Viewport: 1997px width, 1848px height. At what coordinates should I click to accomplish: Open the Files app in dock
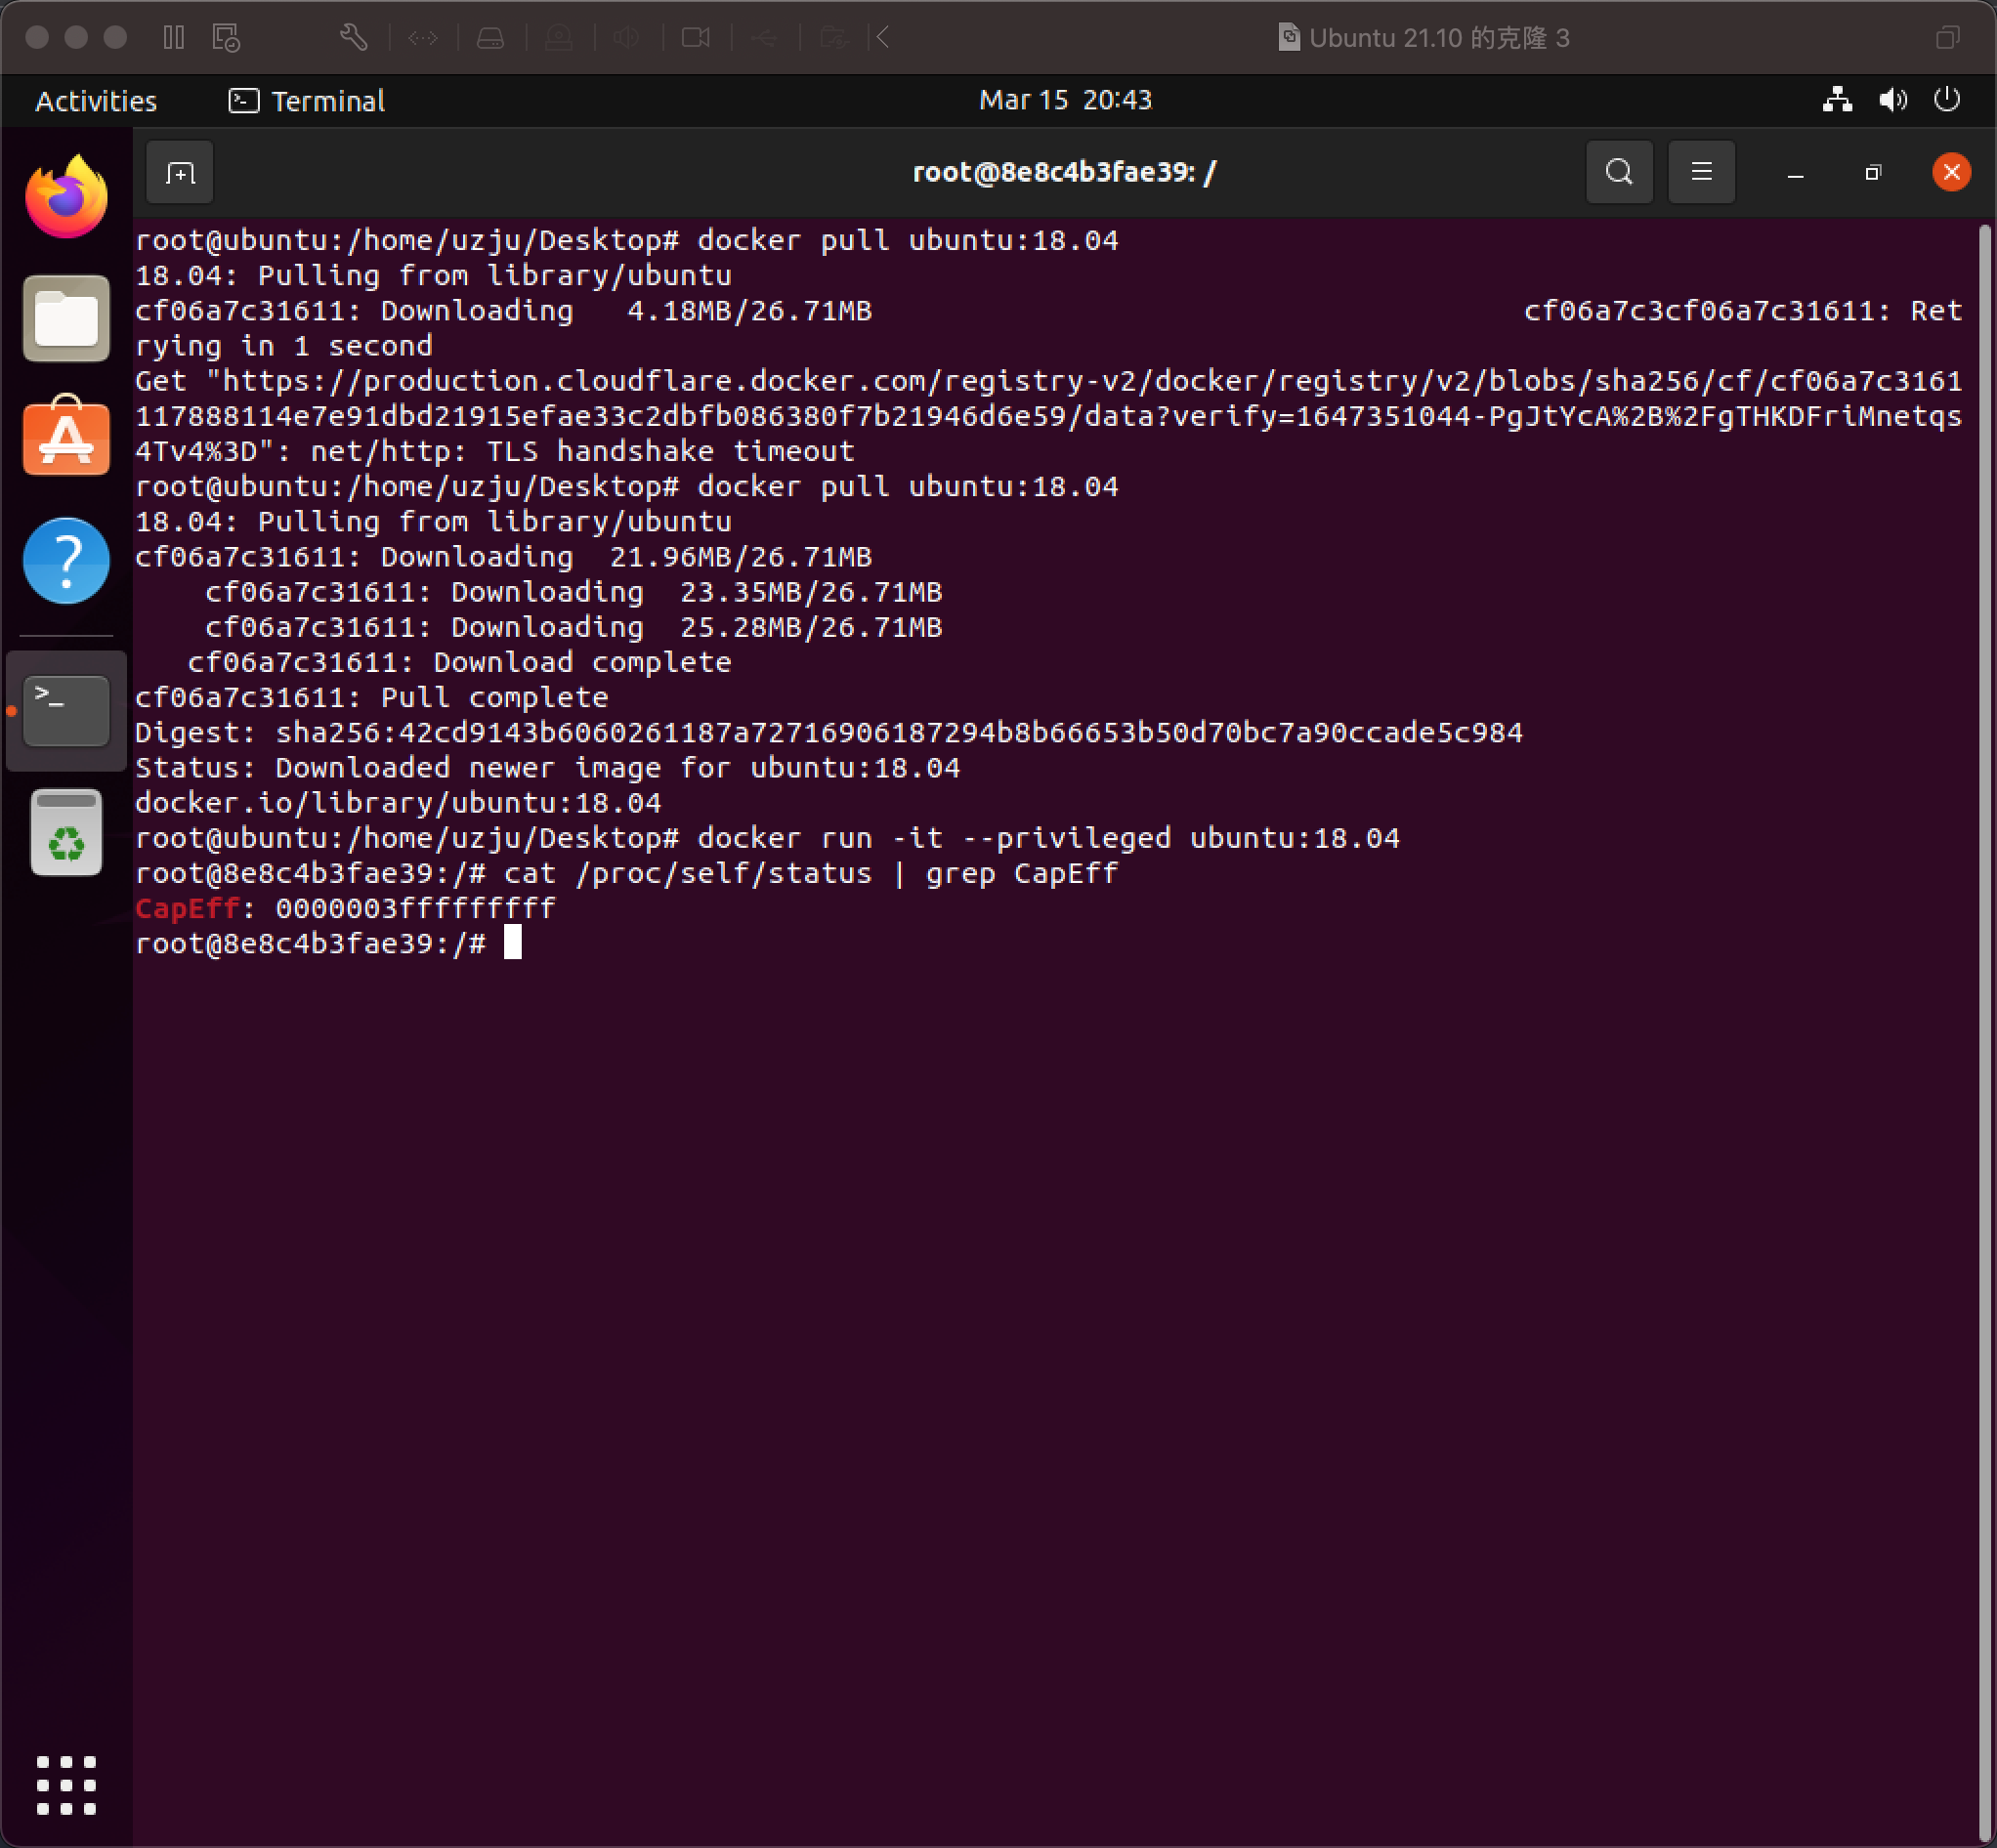click(x=66, y=318)
